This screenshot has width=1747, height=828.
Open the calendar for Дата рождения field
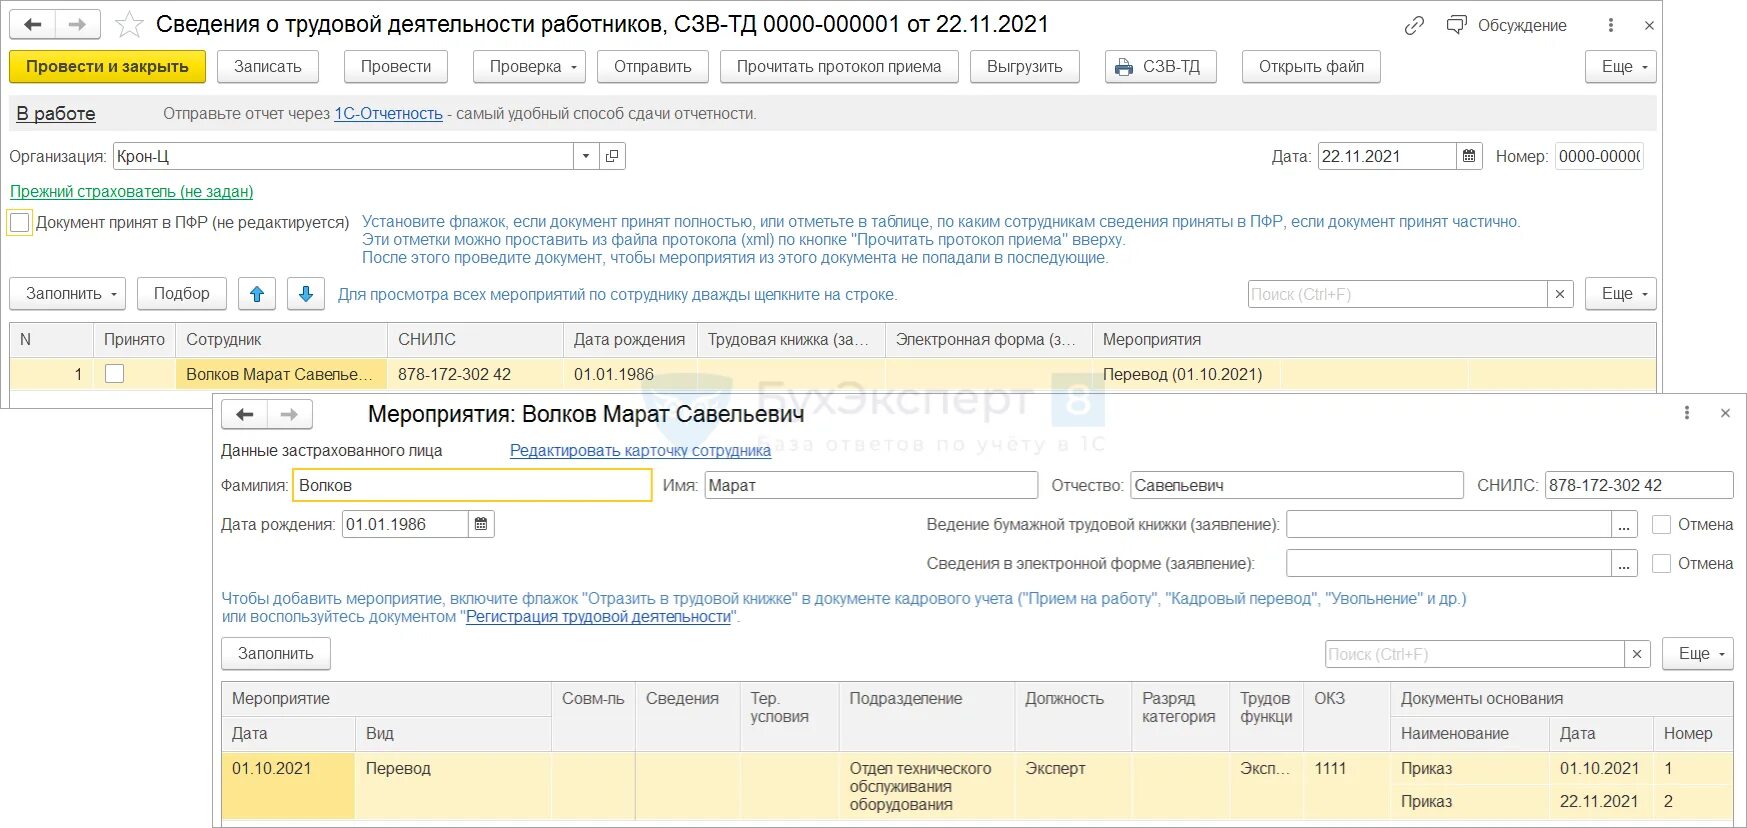[x=481, y=524]
